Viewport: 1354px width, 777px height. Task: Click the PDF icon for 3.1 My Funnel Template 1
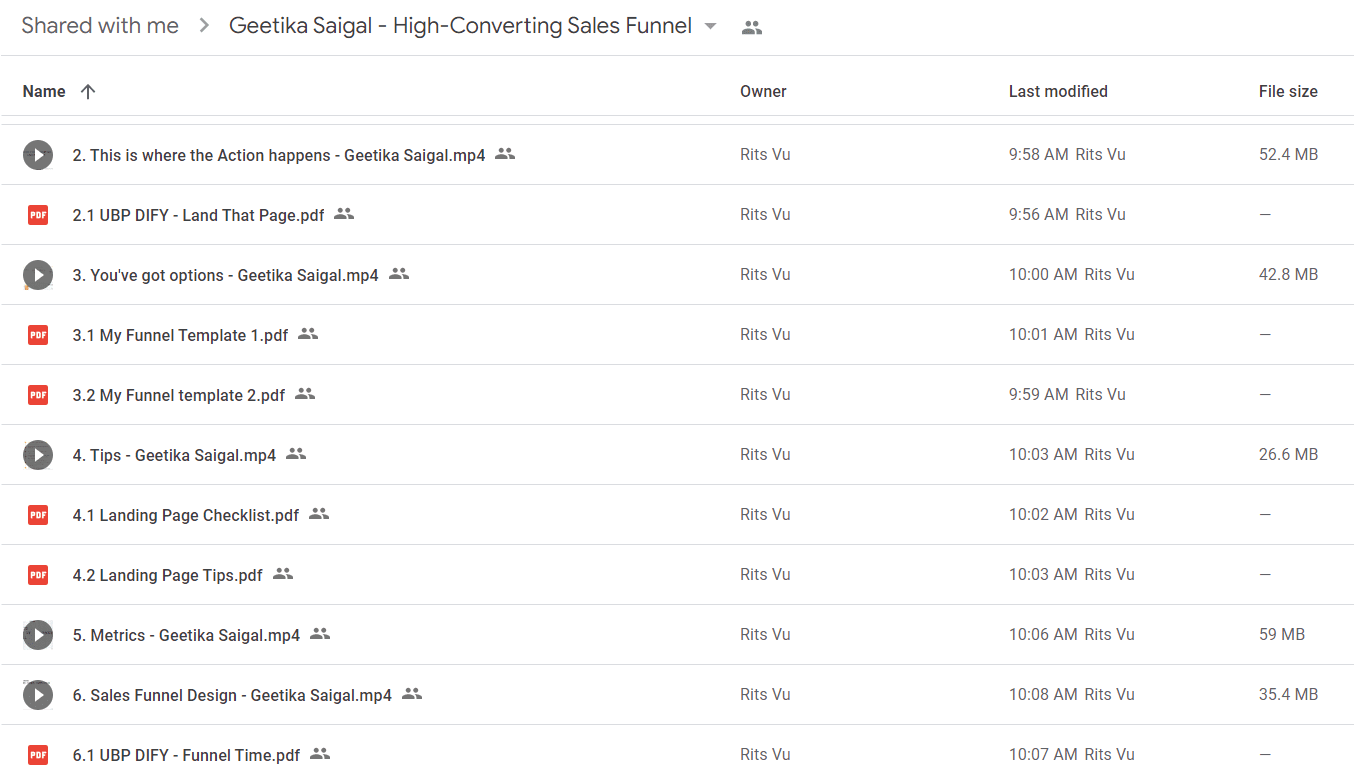pos(38,334)
